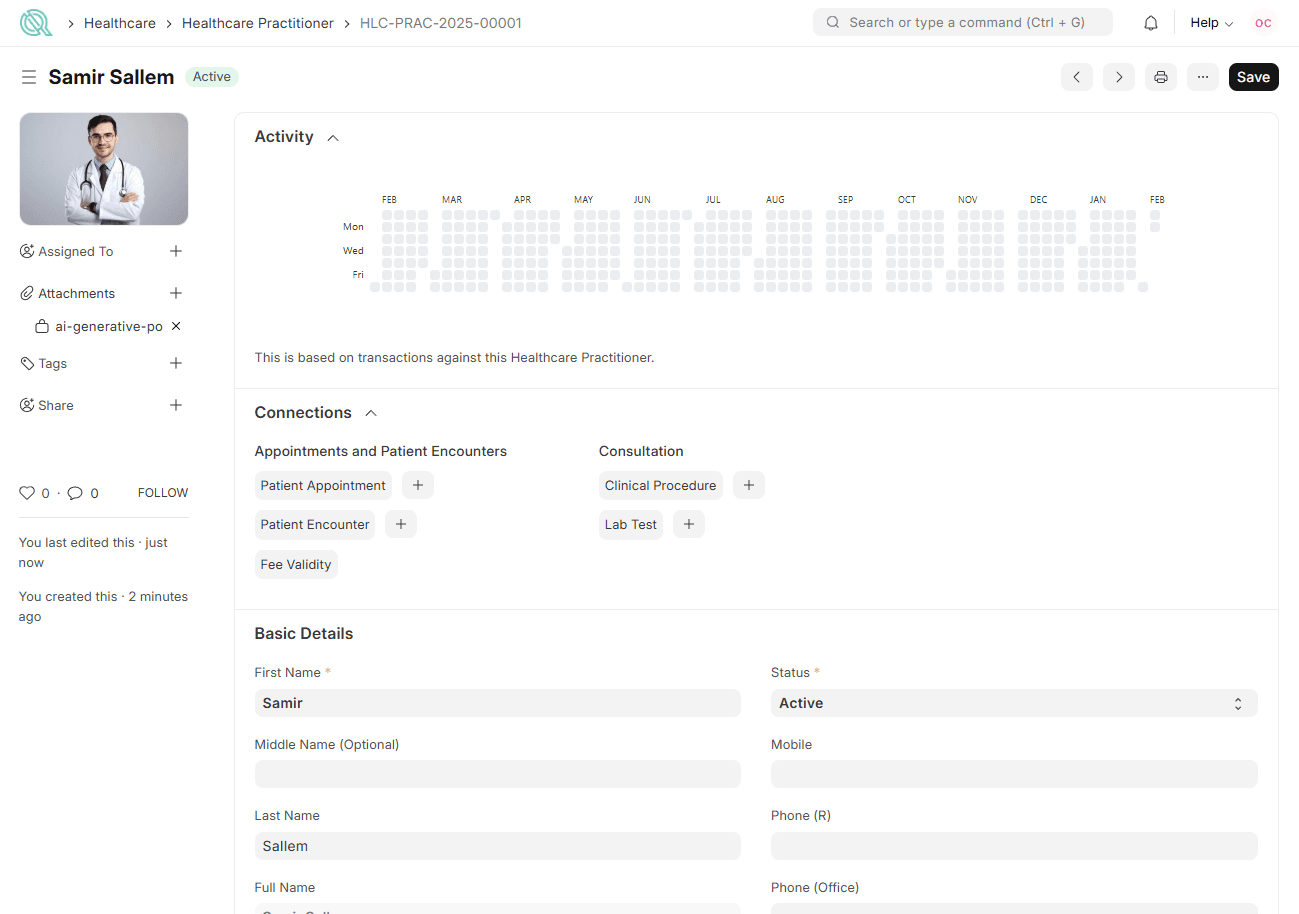Add a tag with the plus icon
1299x914 pixels.
click(x=176, y=363)
